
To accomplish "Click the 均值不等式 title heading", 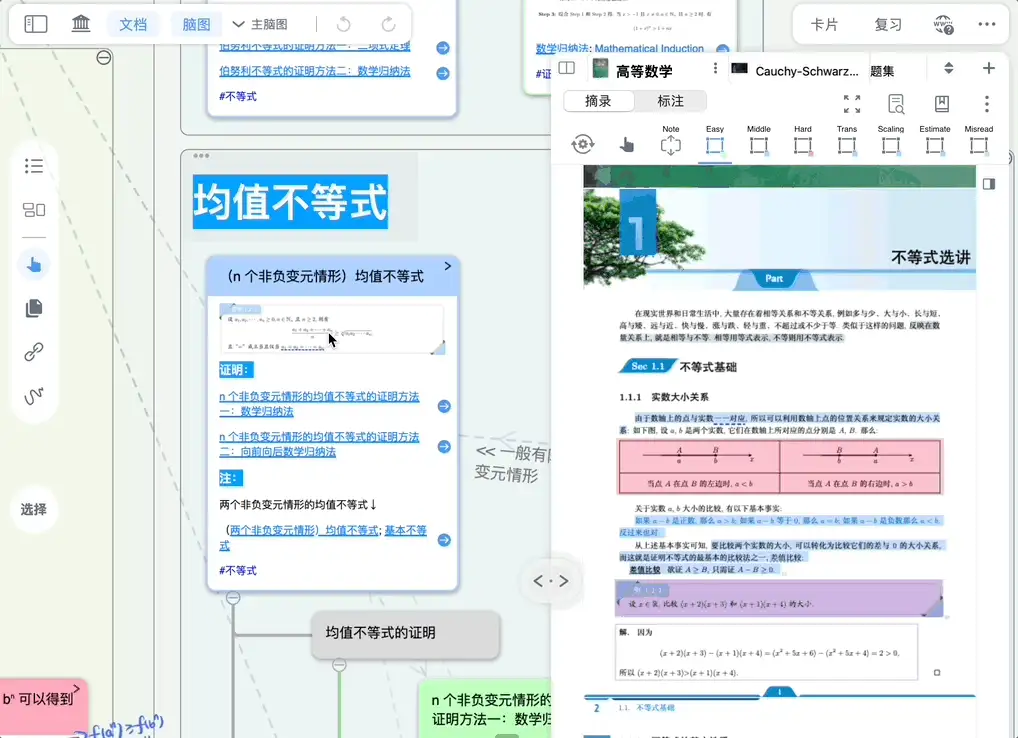I will [290, 202].
